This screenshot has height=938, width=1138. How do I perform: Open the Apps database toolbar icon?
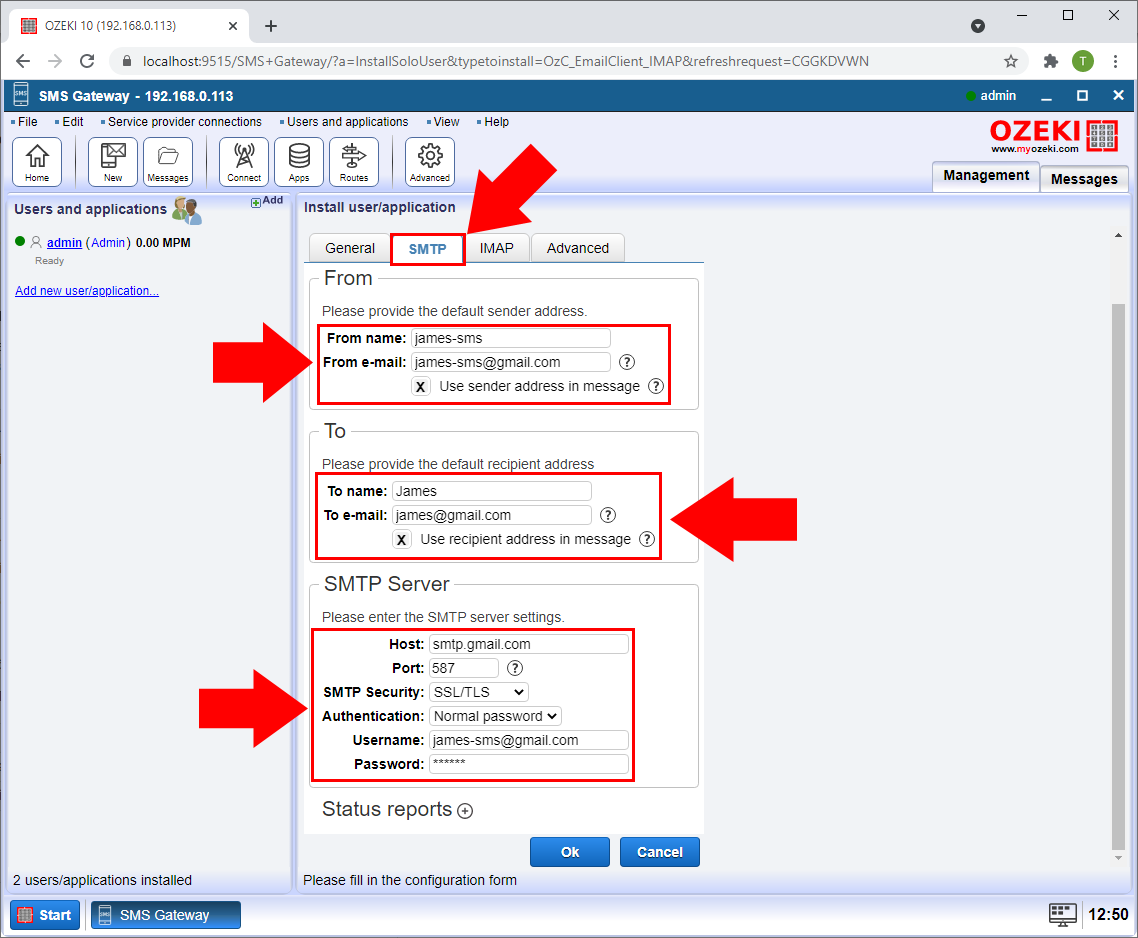coord(299,161)
